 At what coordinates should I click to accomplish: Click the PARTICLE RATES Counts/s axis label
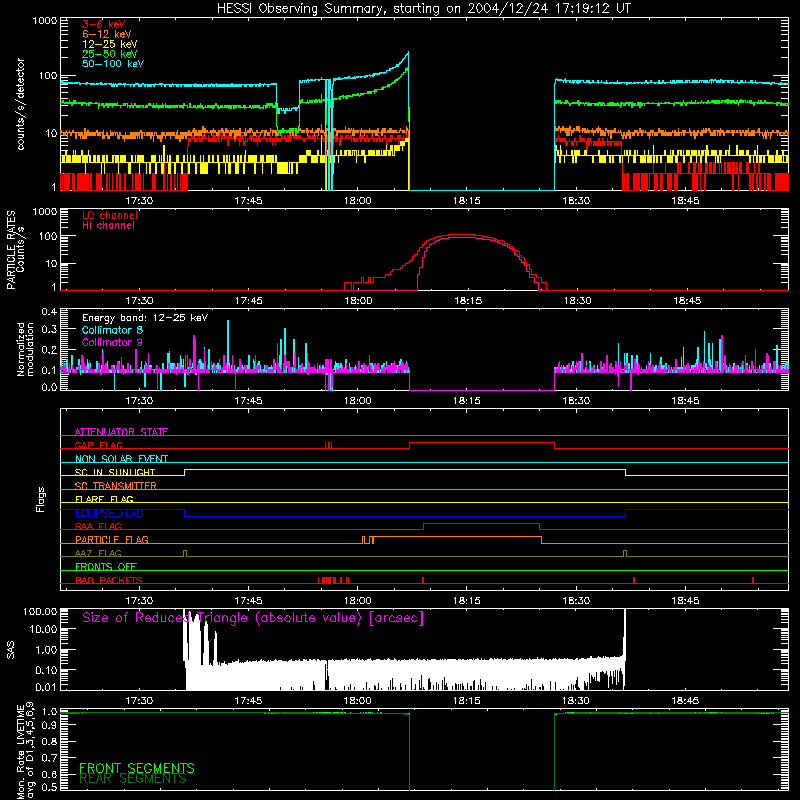[x=15, y=250]
